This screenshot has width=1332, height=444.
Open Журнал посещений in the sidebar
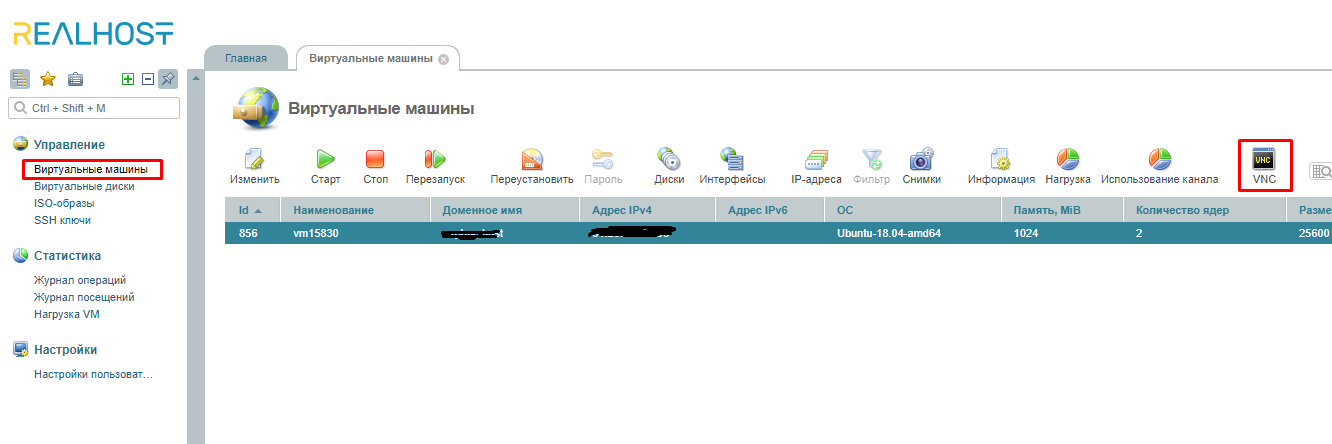[84, 297]
